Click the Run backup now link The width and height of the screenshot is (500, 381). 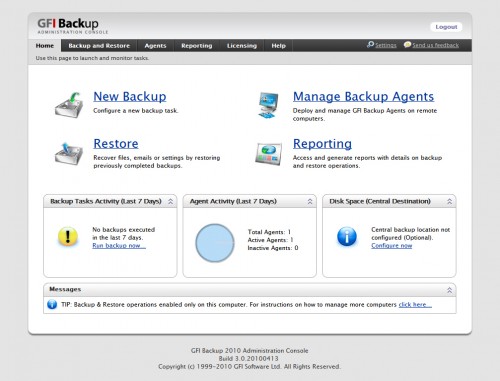119,246
